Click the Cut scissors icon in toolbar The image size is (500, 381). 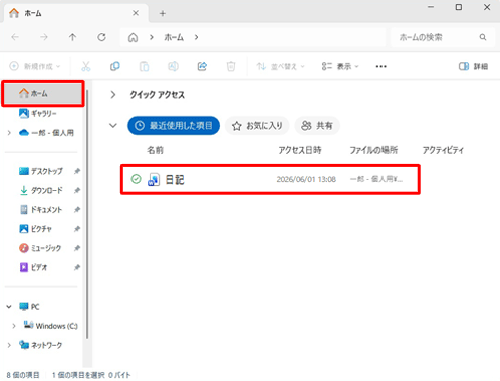(x=86, y=66)
